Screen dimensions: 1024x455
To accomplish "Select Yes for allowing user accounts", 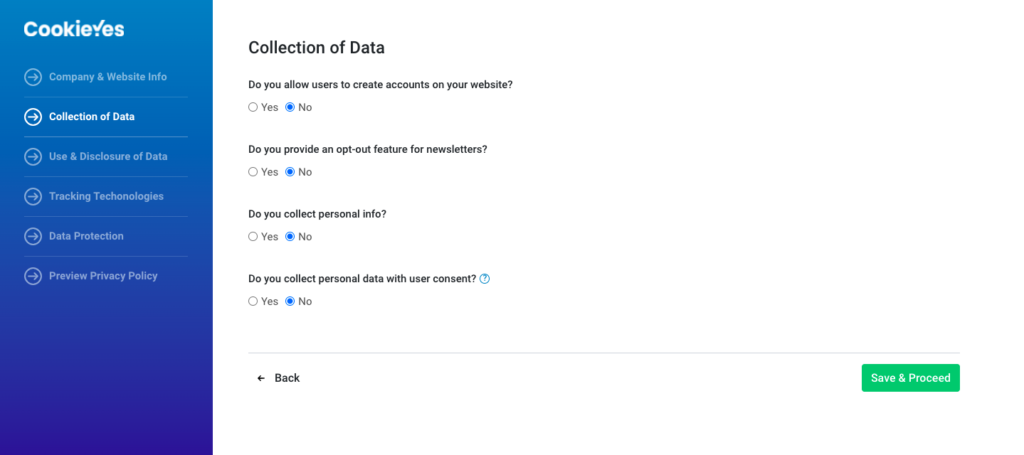I will [x=254, y=107].
